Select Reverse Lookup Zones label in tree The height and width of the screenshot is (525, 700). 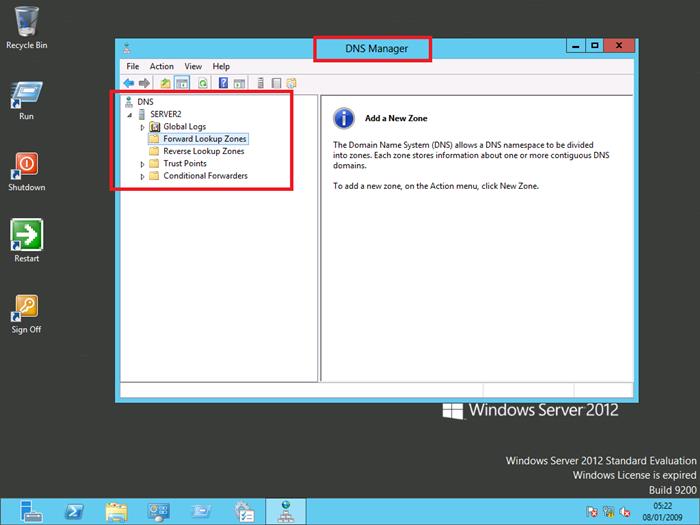point(204,151)
